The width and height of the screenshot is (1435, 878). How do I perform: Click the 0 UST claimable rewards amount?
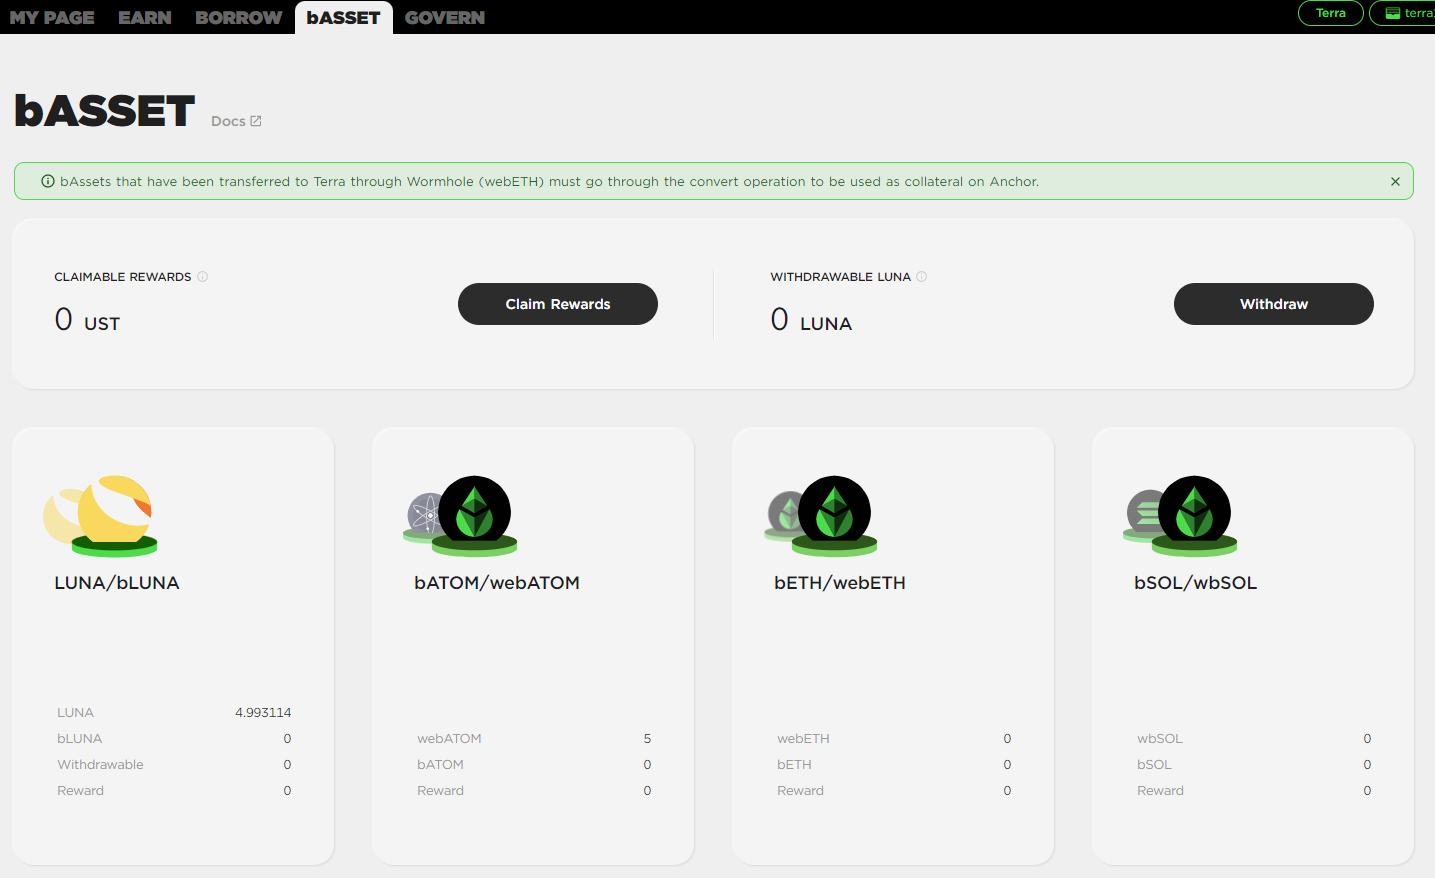[x=87, y=320]
